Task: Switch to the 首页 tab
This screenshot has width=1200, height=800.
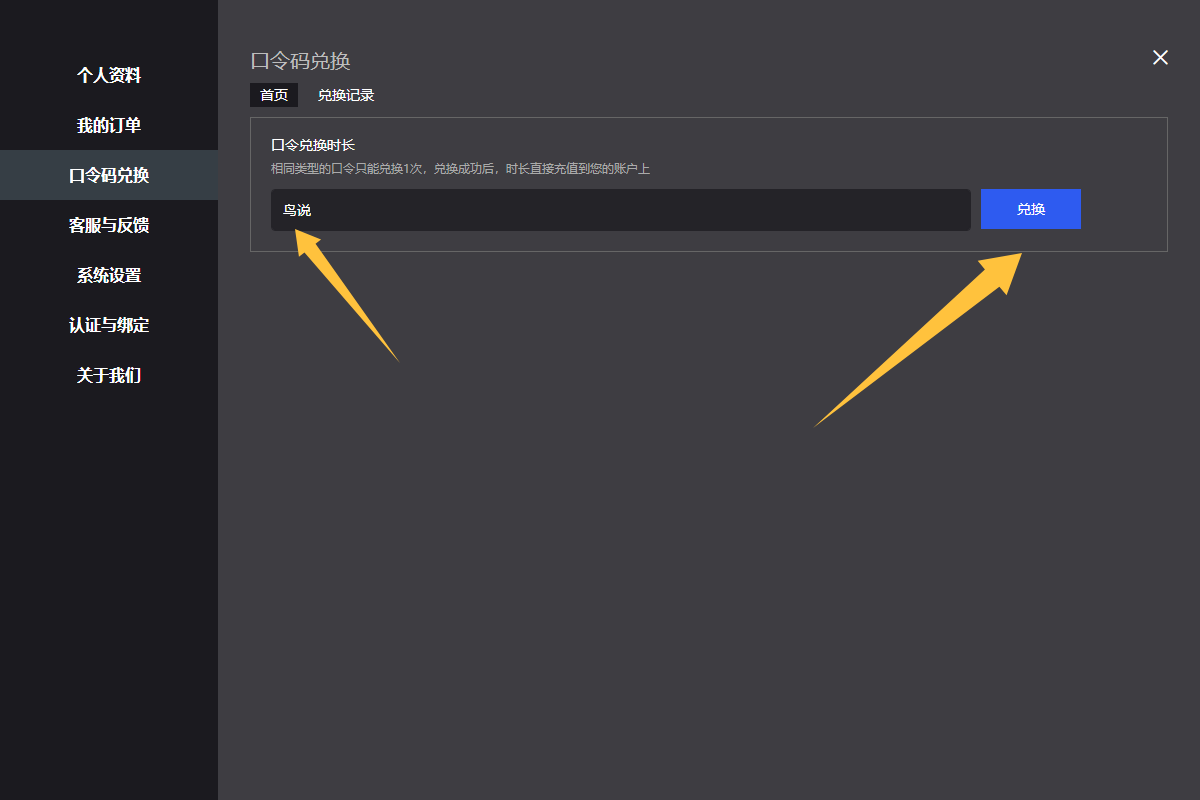Action: click(x=274, y=95)
